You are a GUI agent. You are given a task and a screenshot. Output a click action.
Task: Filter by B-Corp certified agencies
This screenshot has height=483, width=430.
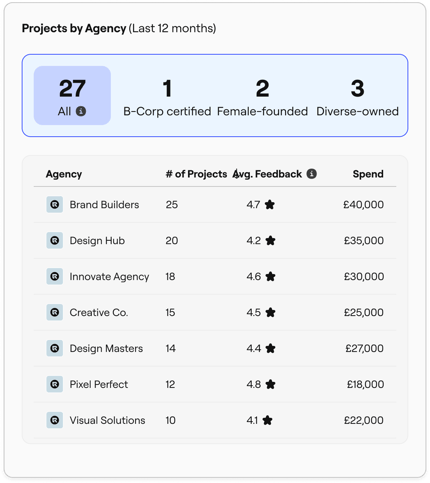[x=167, y=97]
